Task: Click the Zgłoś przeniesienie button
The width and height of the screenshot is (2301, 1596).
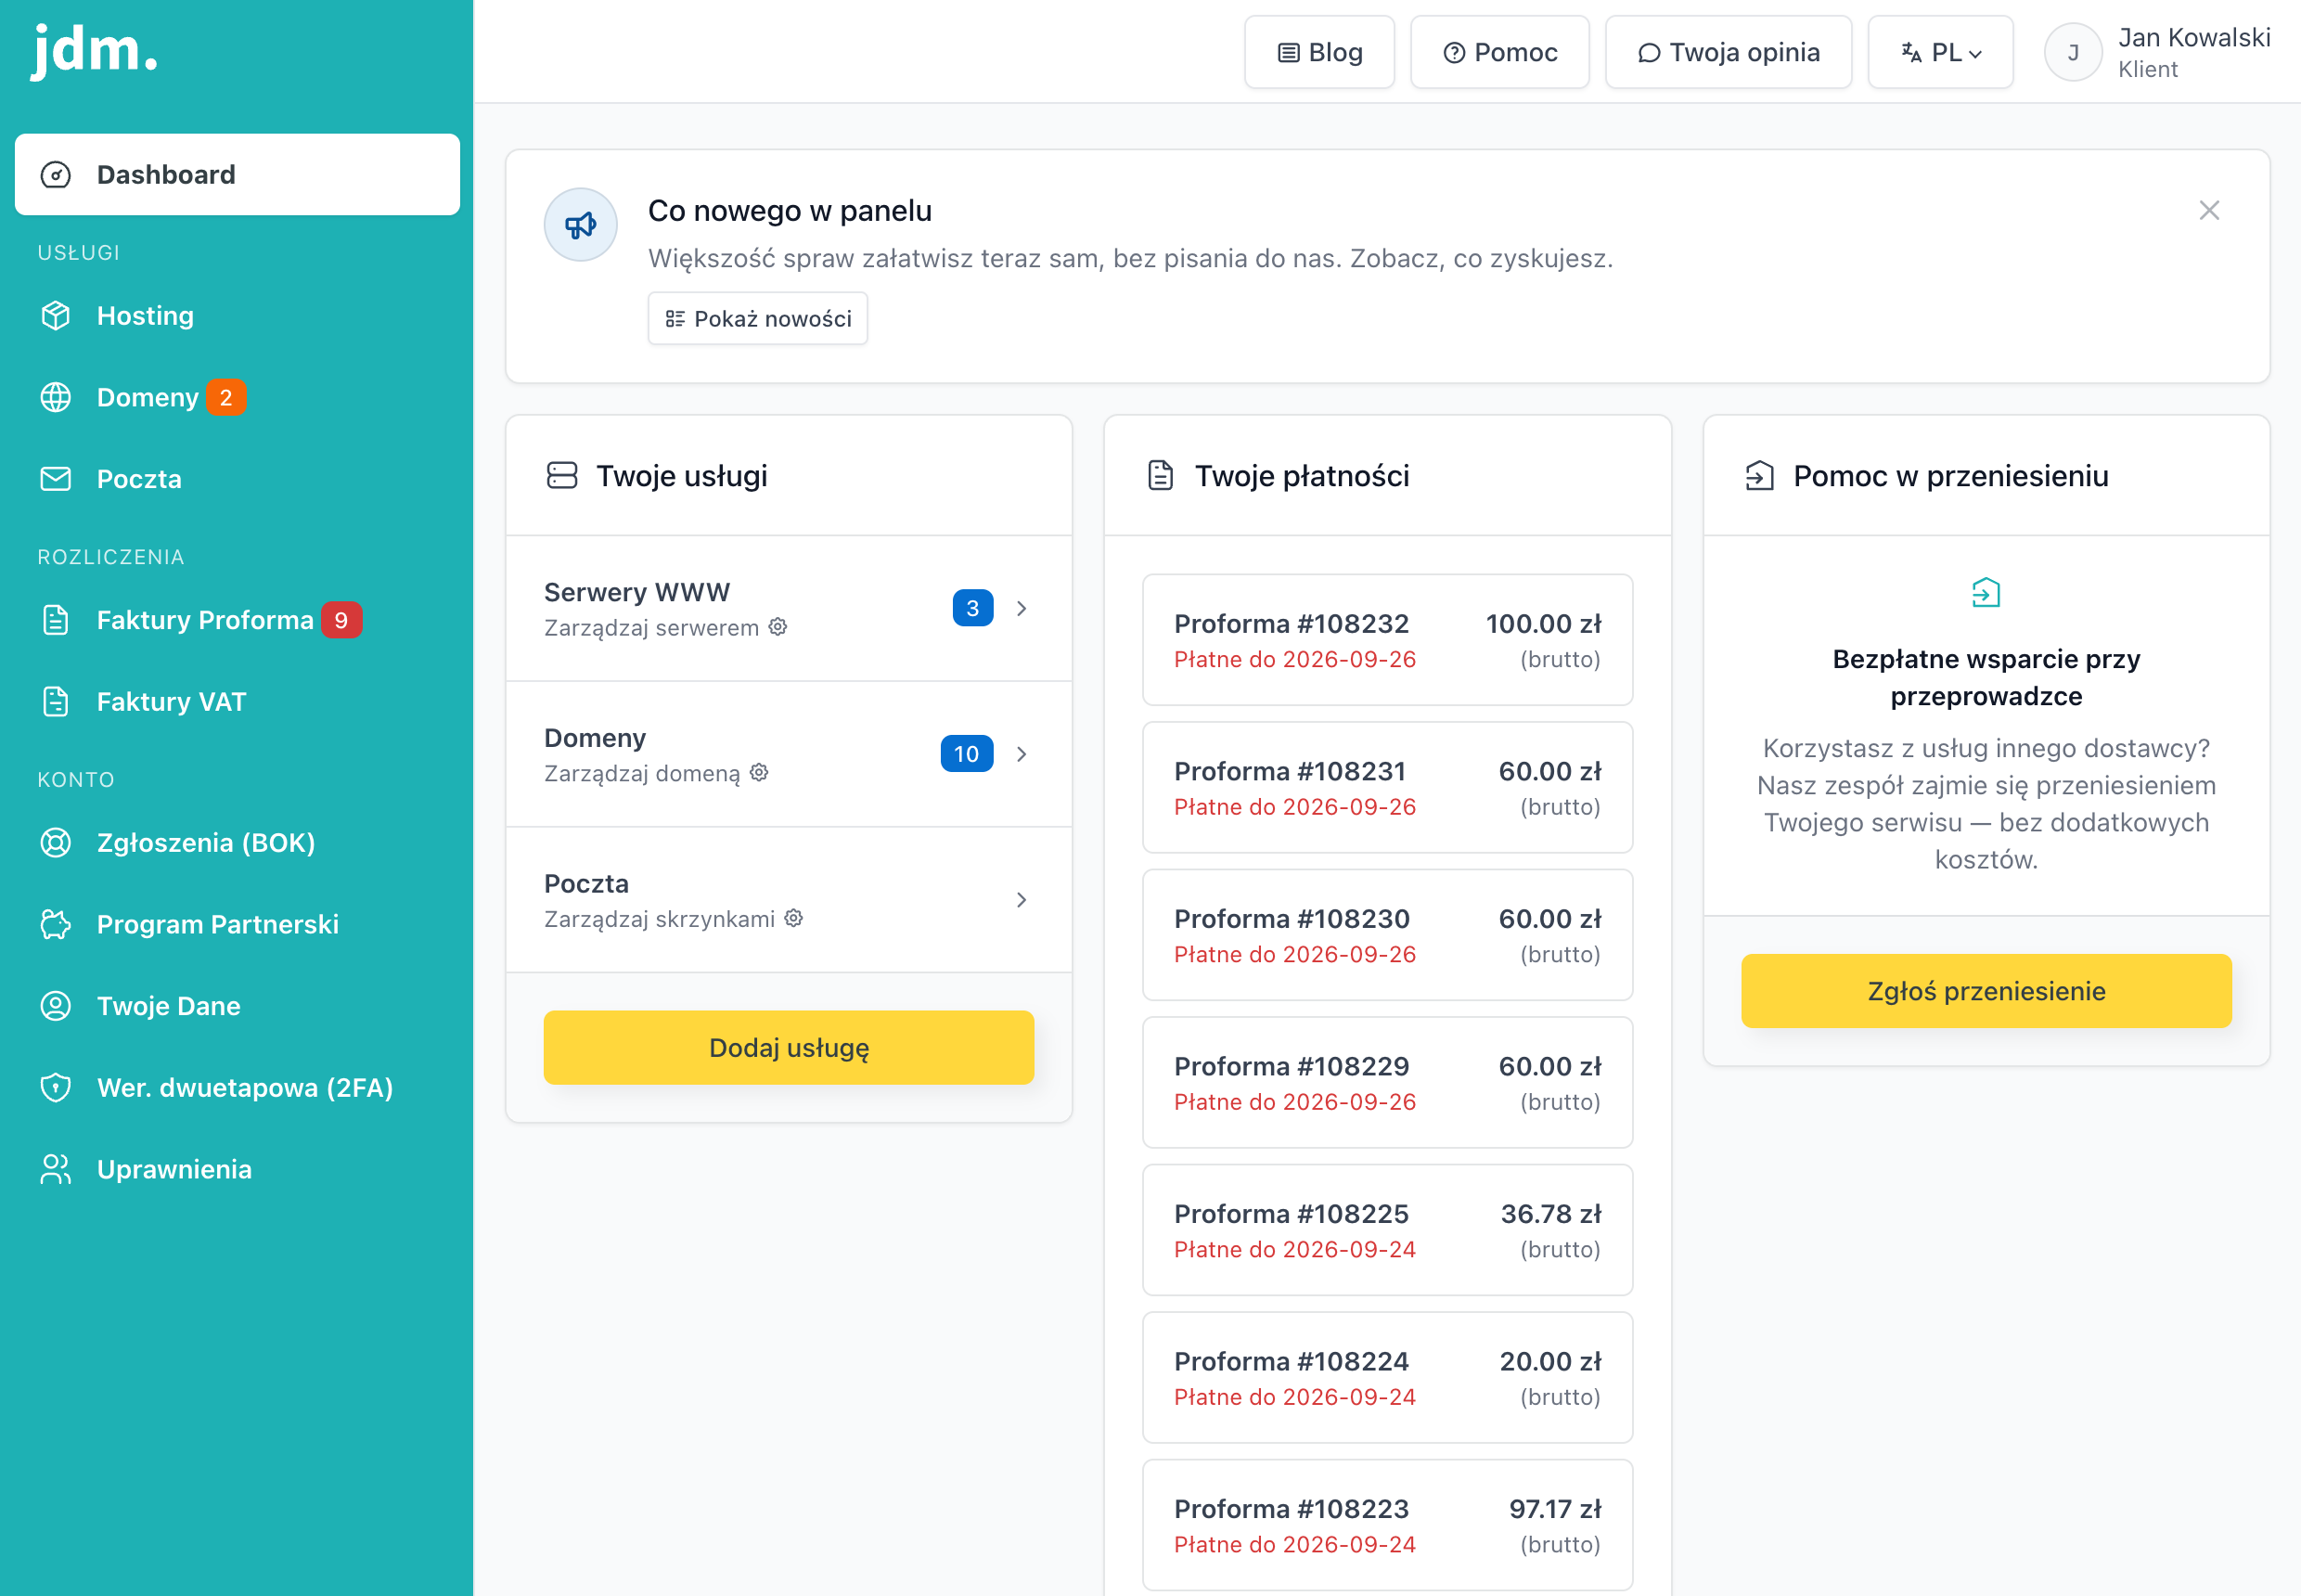Action: [1986, 991]
